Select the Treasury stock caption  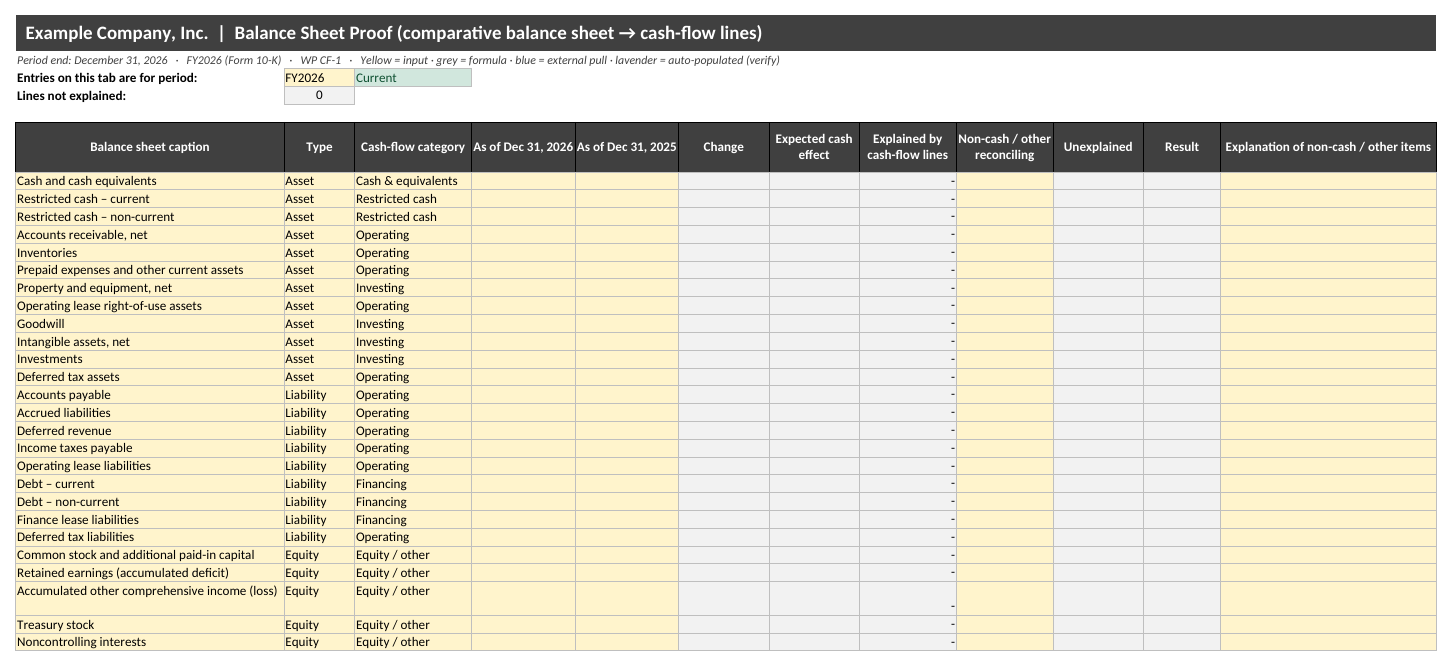(150, 625)
